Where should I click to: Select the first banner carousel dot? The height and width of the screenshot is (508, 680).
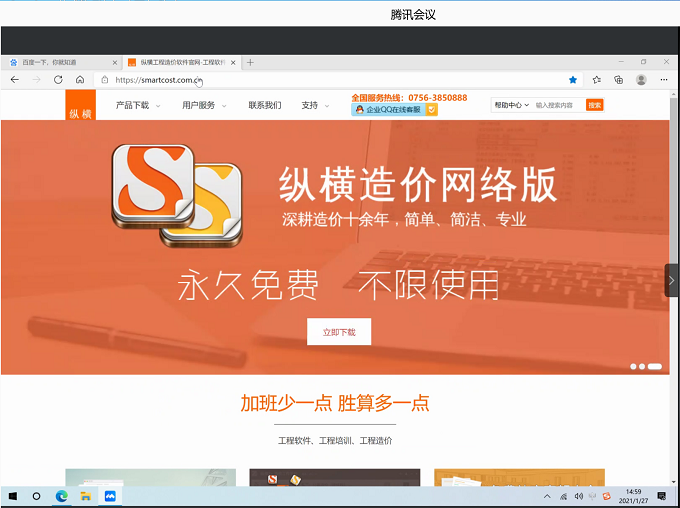pos(633,367)
